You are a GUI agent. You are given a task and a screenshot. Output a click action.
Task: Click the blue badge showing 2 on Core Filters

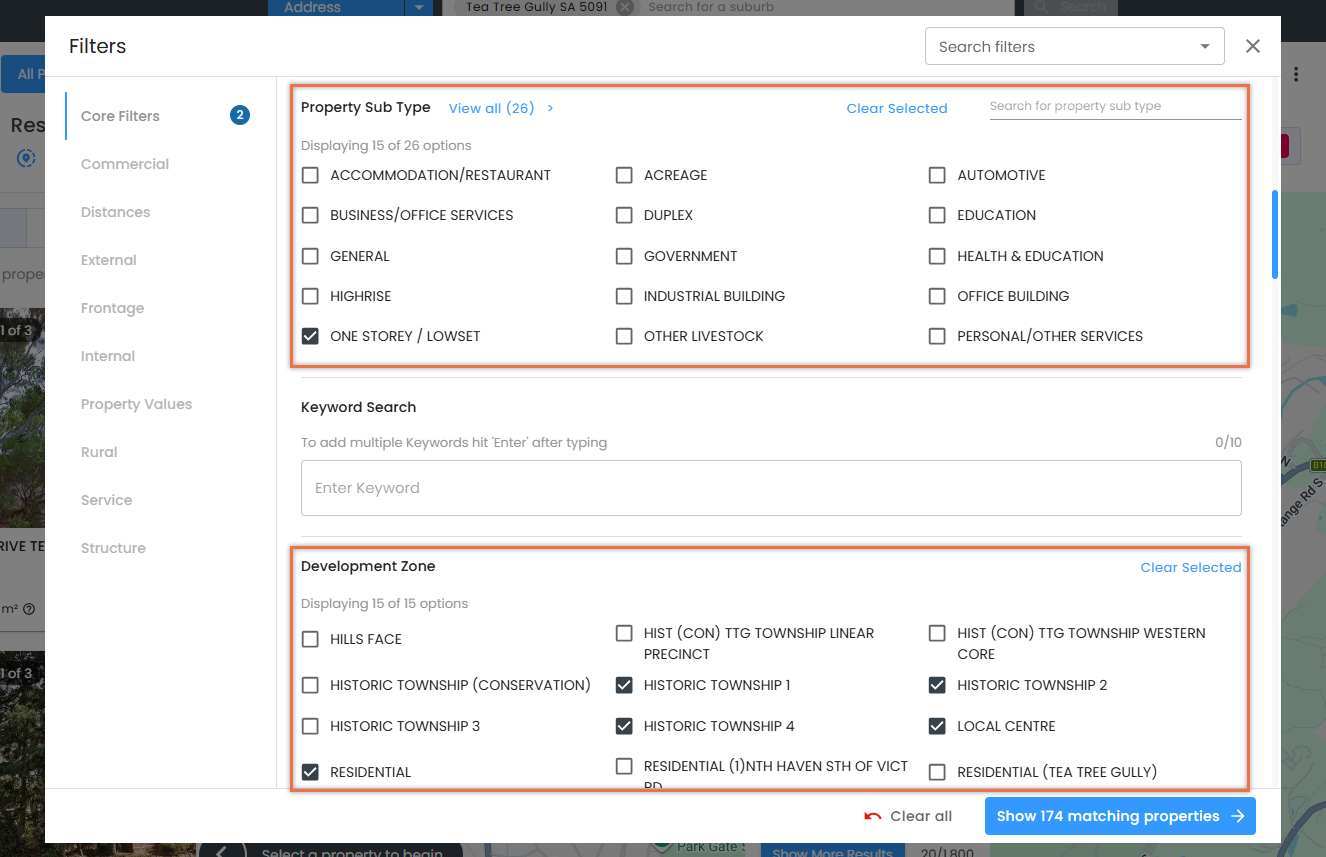[240, 115]
